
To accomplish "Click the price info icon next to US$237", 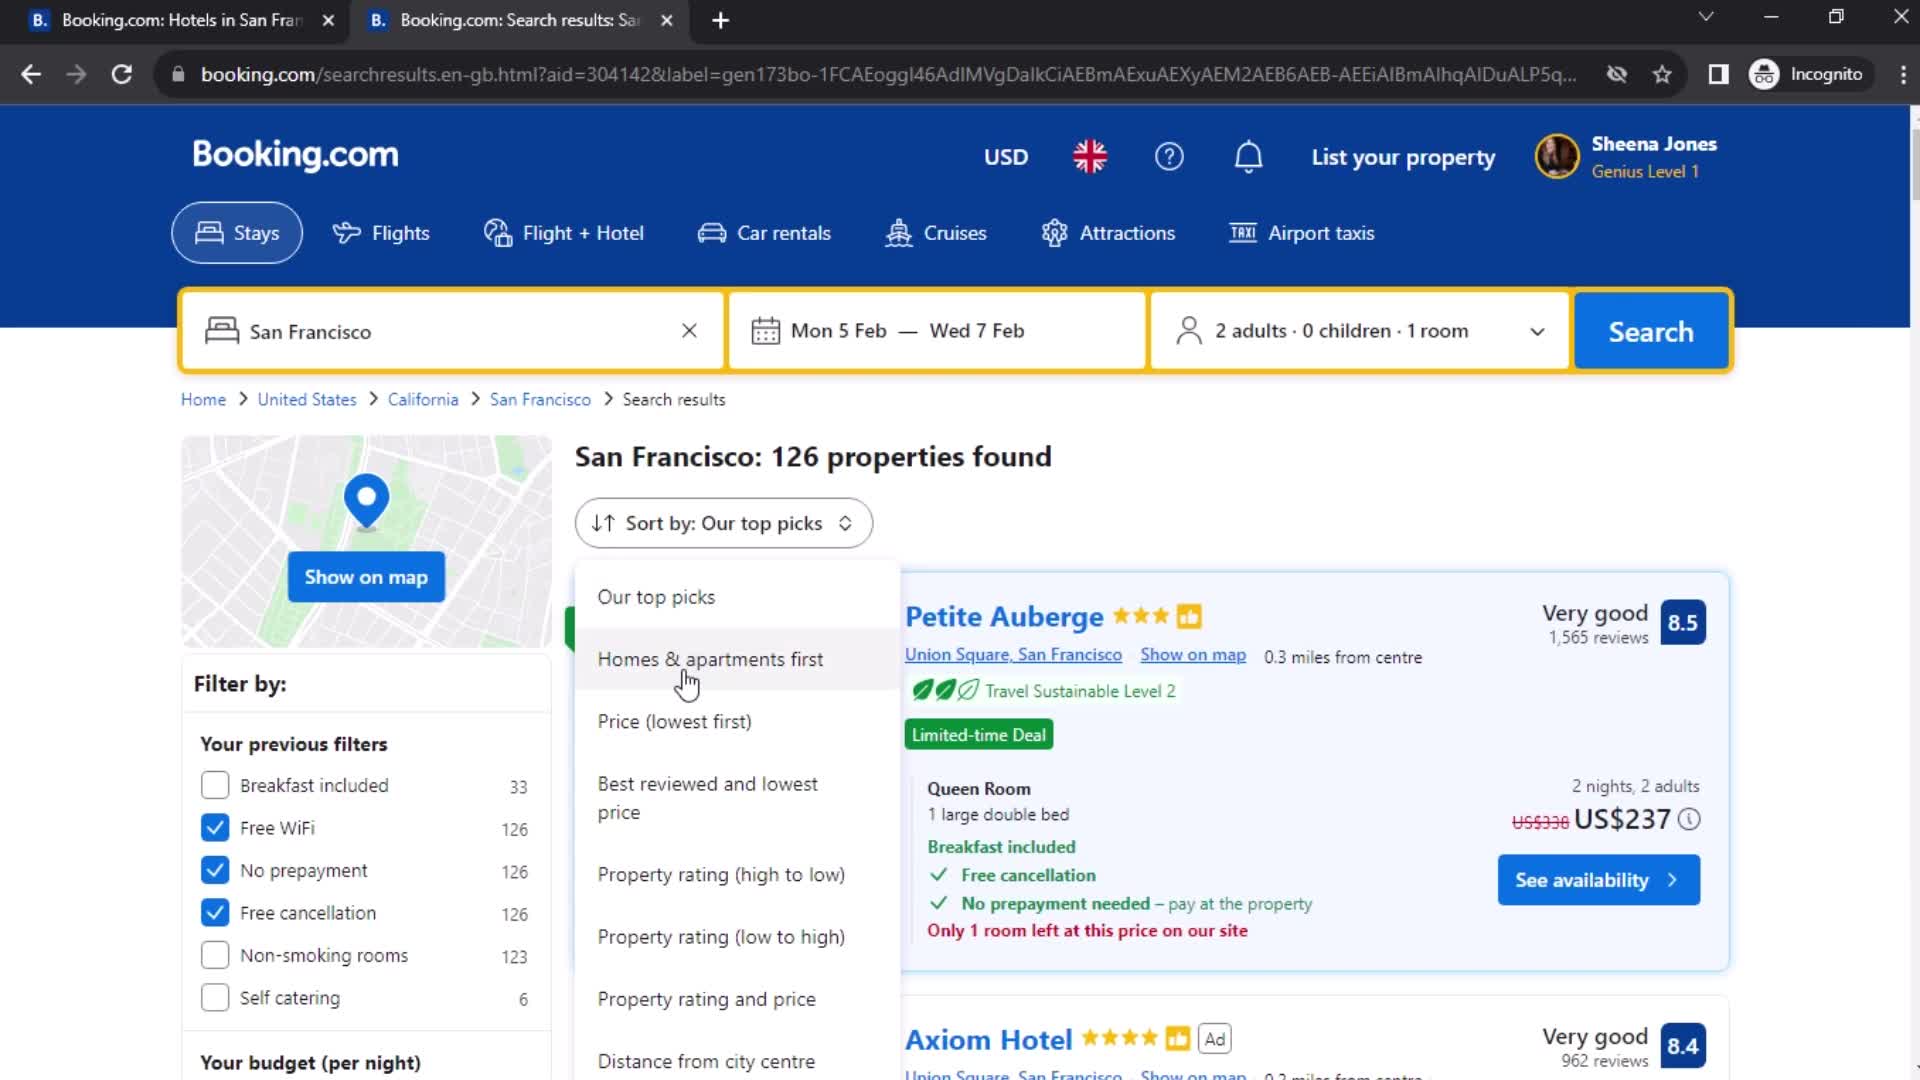I will click(x=1689, y=820).
